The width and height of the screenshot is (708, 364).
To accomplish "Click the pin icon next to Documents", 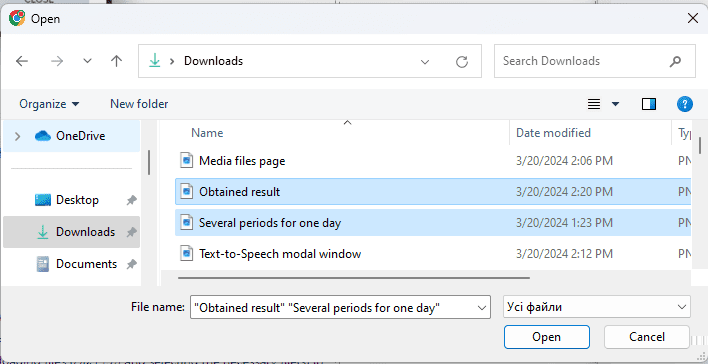I will [131, 264].
